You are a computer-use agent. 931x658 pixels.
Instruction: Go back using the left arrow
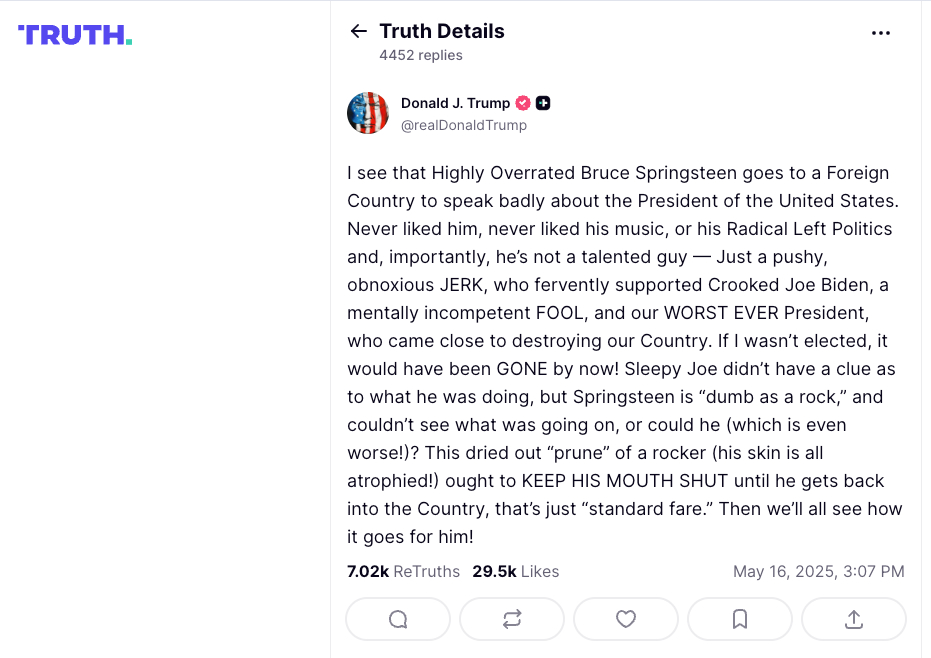[359, 31]
